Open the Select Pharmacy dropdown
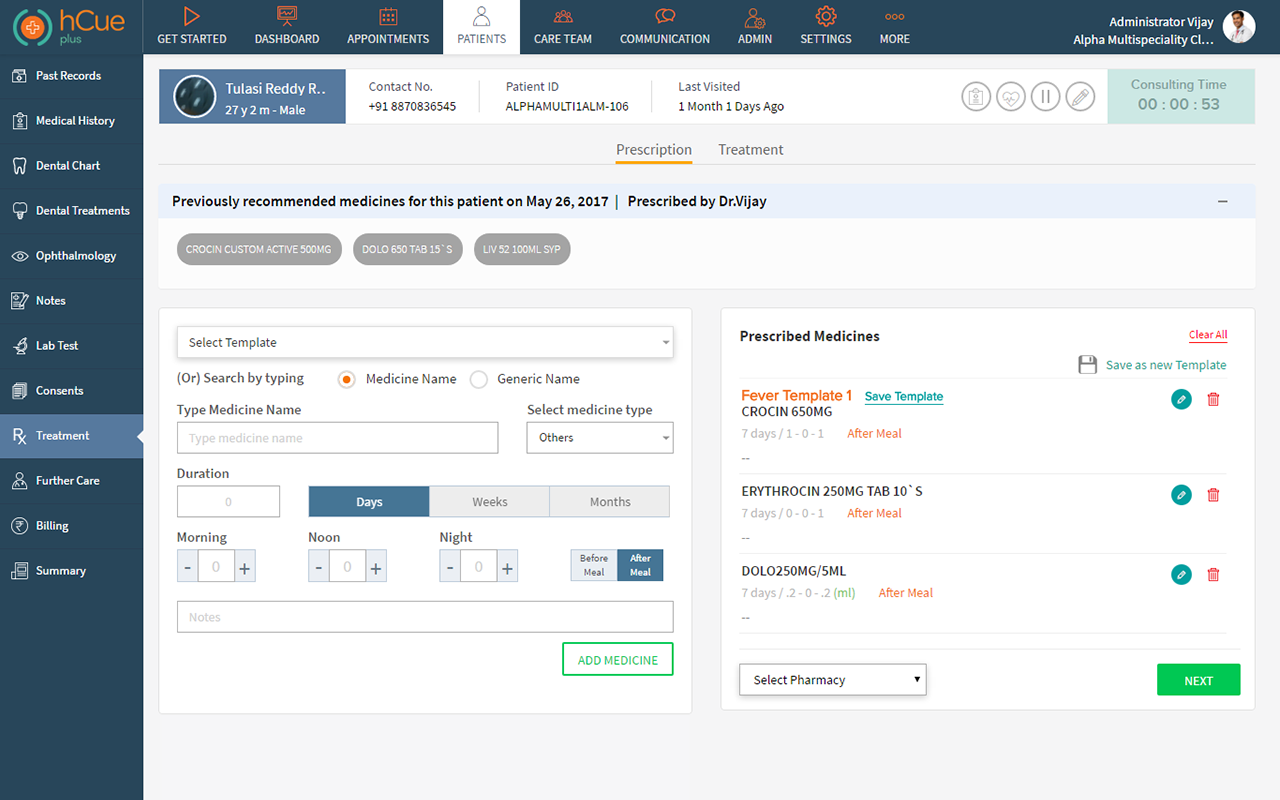Viewport: 1280px width, 800px height. tap(832, 680)
